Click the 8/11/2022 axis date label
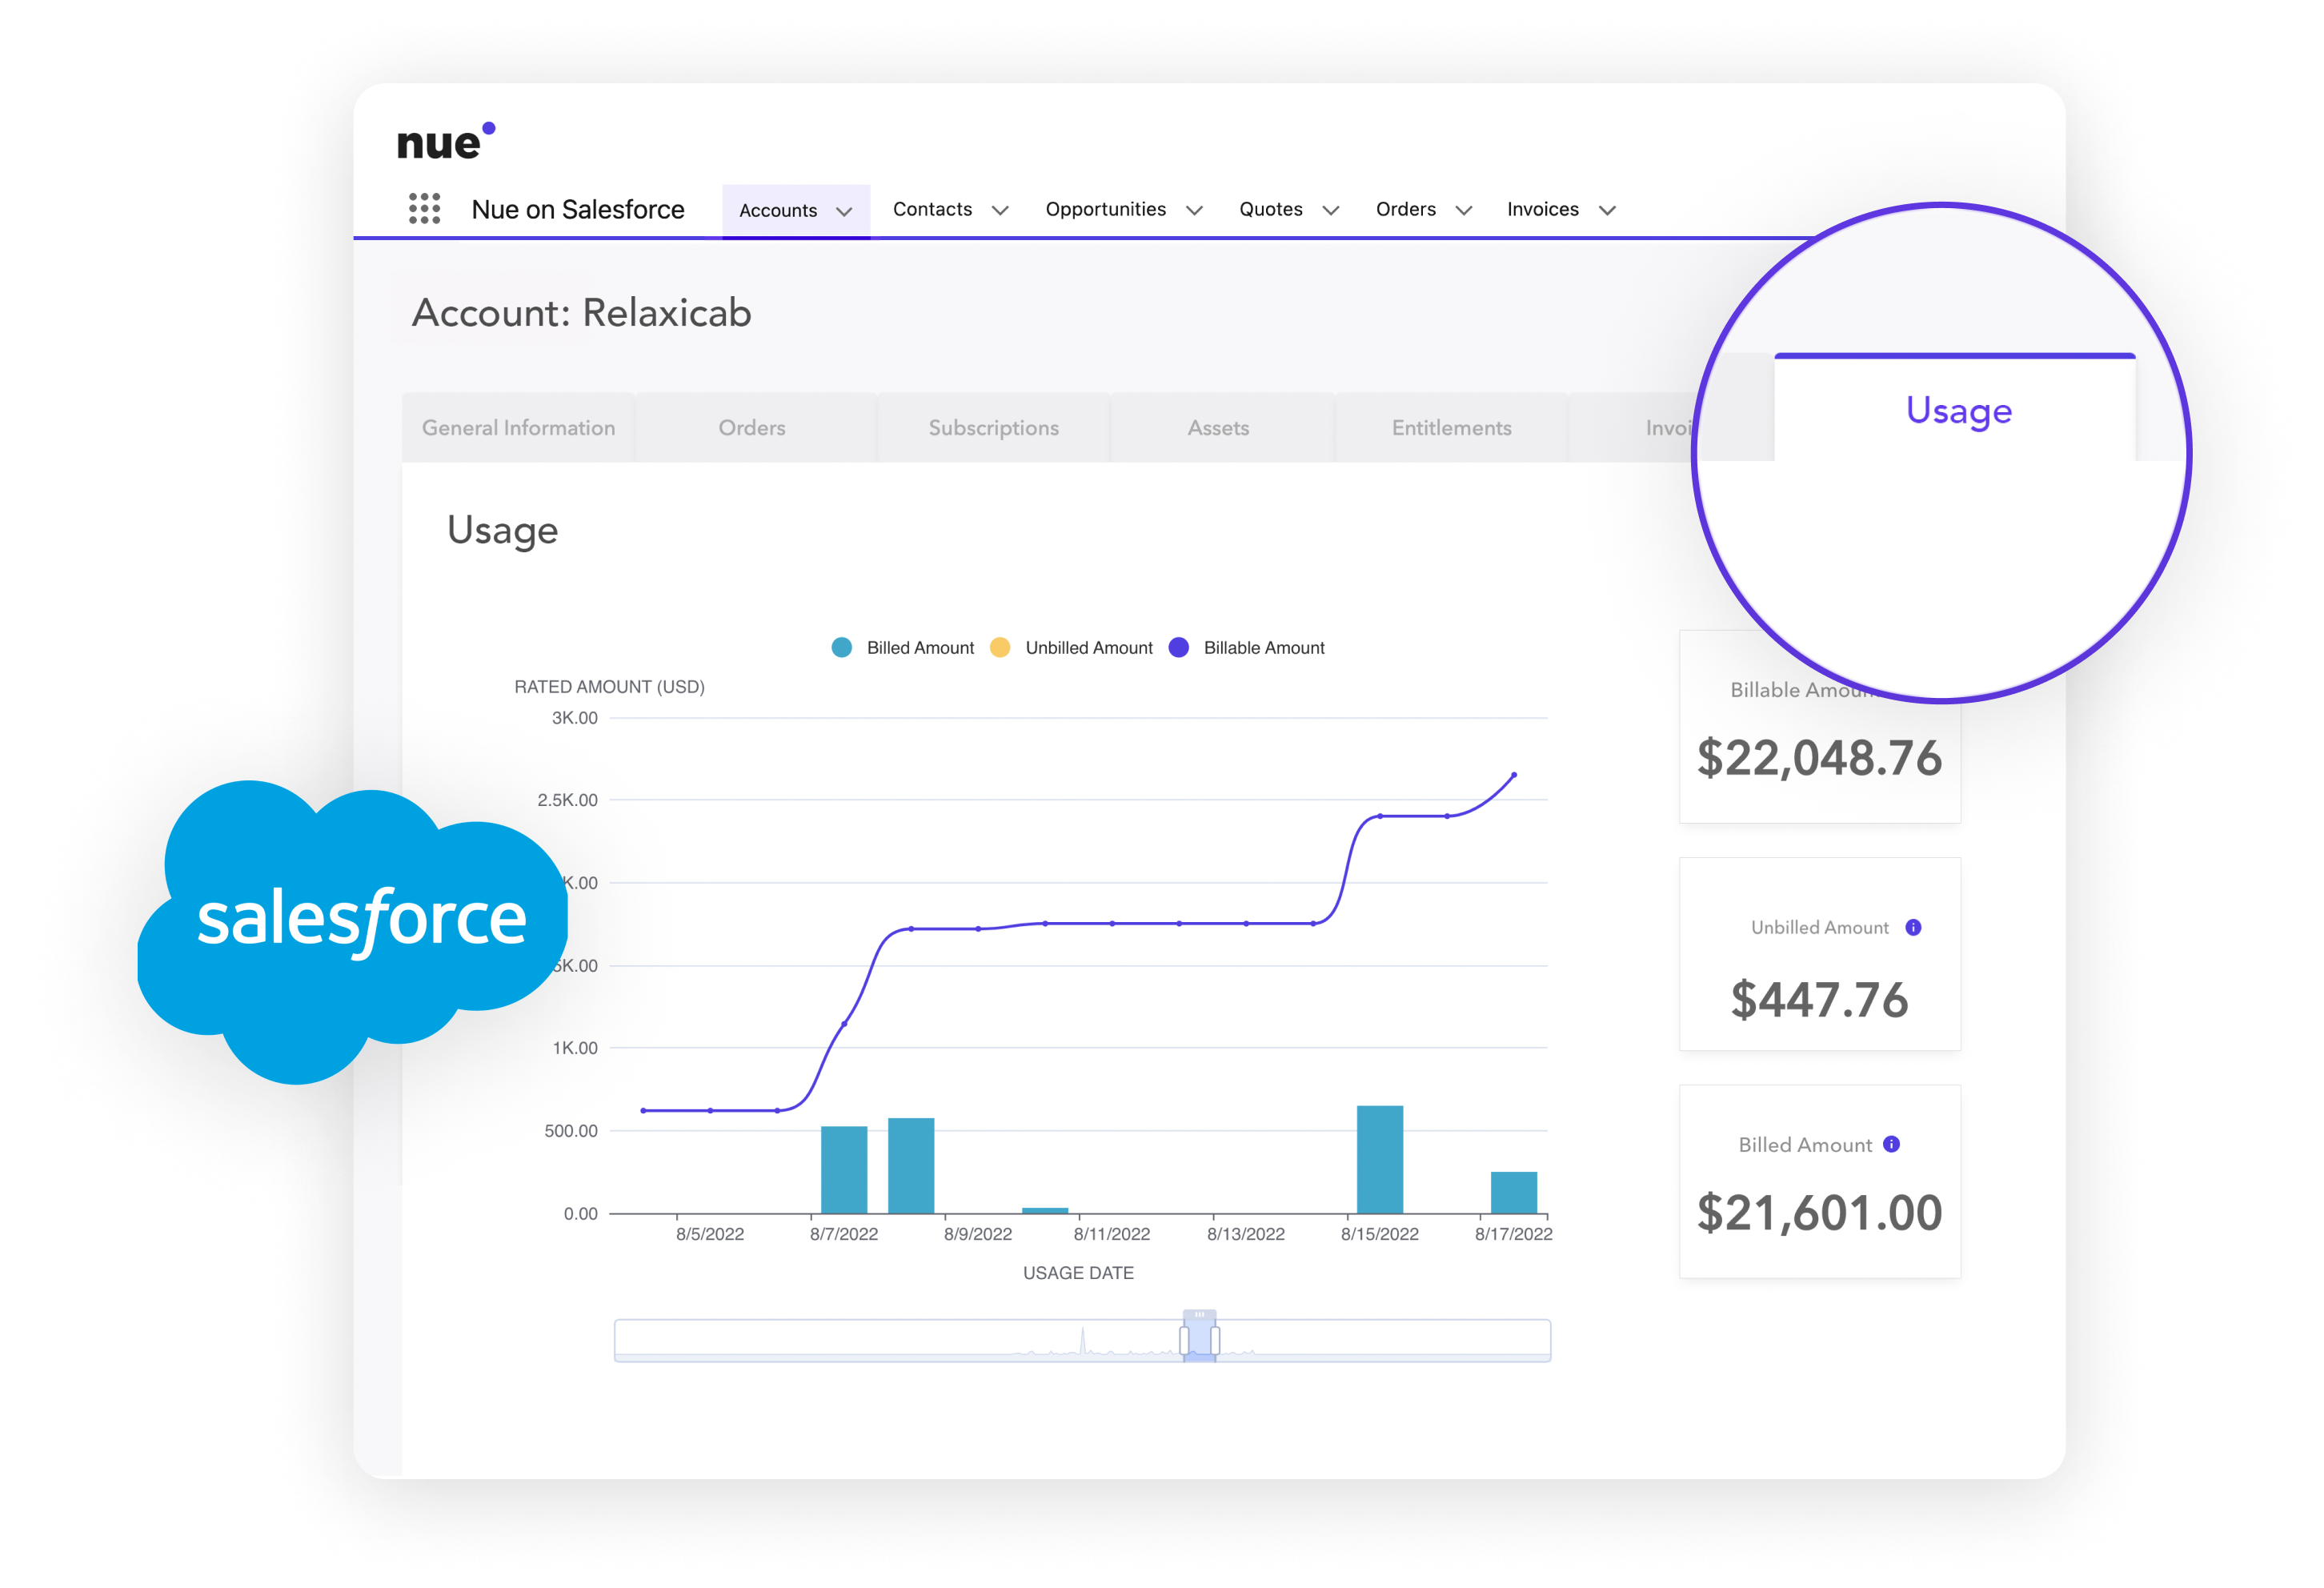This screenshot has width=2324, height=1588. click(1112, 1234)
